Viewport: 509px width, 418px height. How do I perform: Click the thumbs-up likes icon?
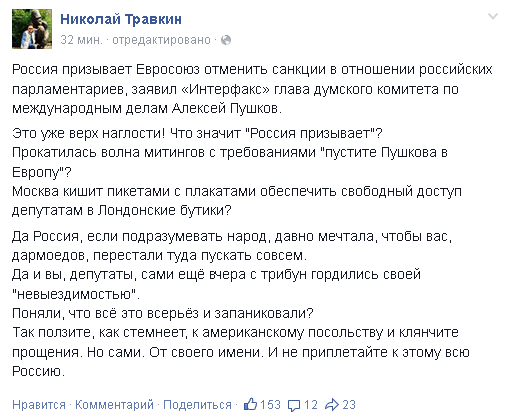[251, 404]
